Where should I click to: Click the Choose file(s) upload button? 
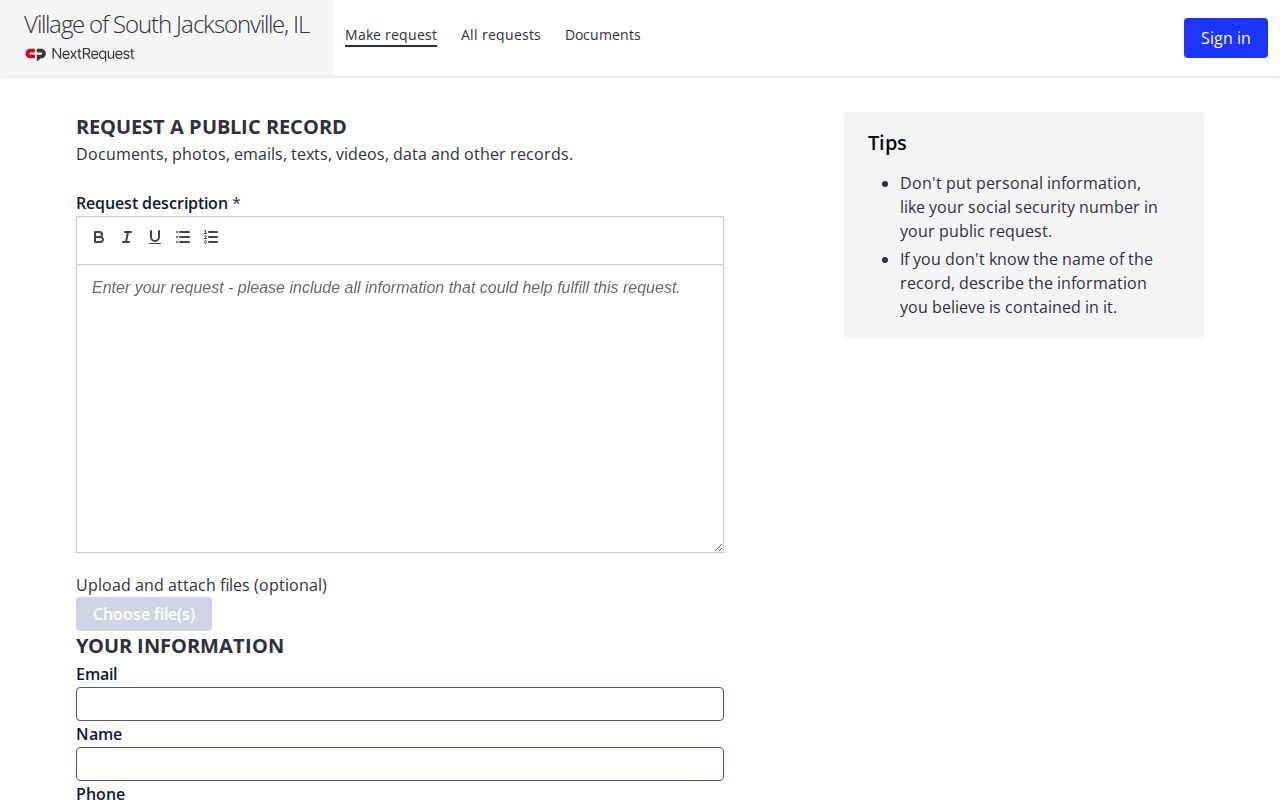[144, 614]
